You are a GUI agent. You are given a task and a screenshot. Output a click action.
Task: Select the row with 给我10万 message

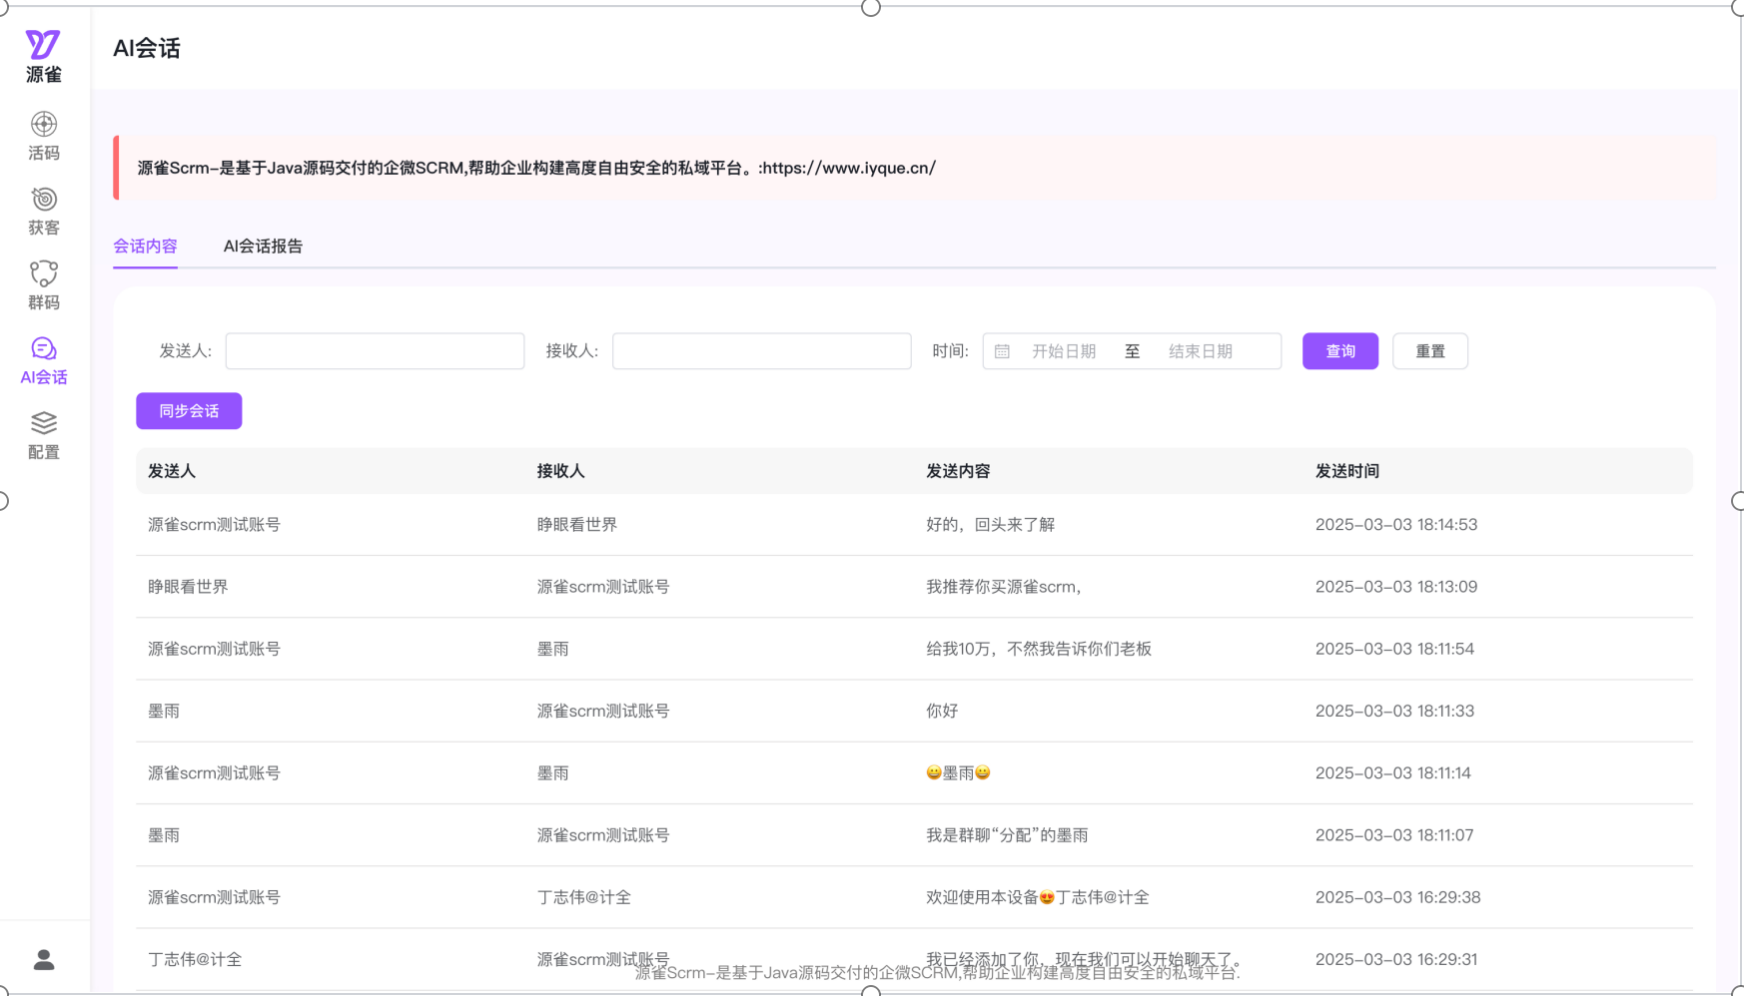coord(1038,649)
